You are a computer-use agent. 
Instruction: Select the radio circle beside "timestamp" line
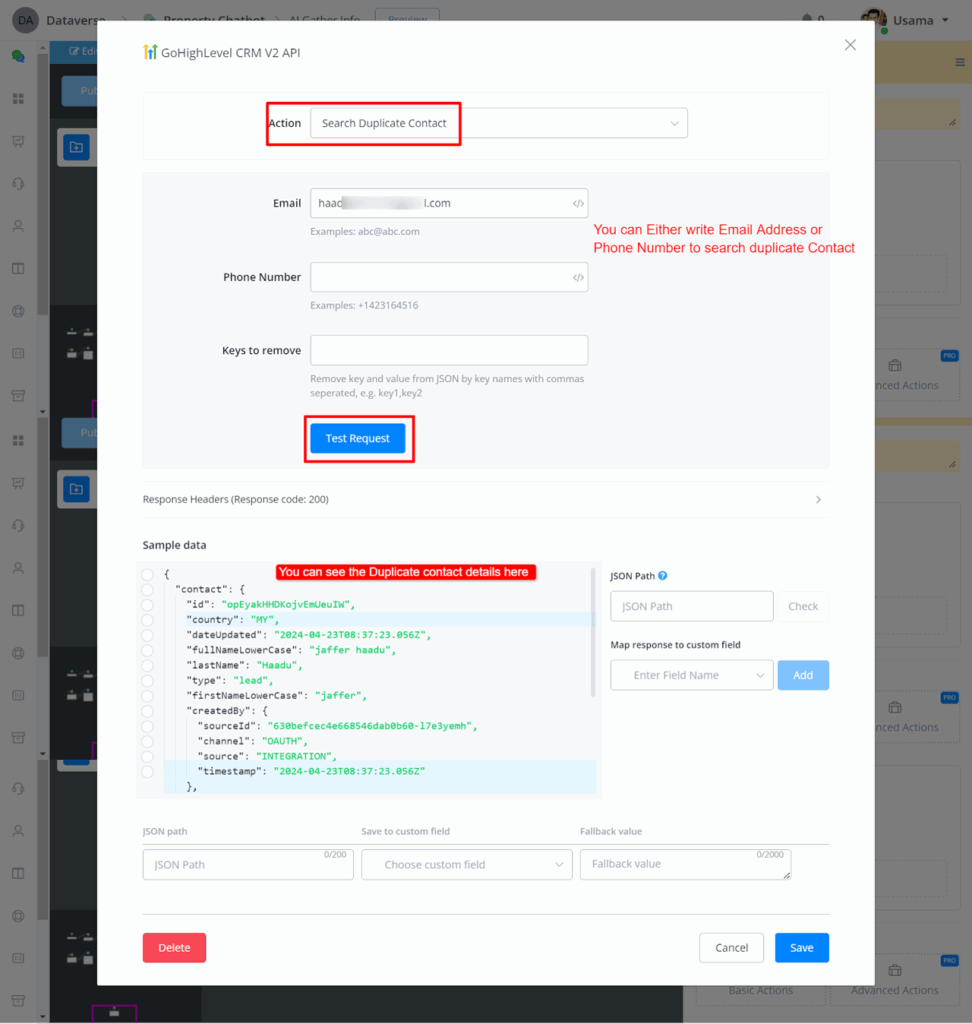click(148, 772)
